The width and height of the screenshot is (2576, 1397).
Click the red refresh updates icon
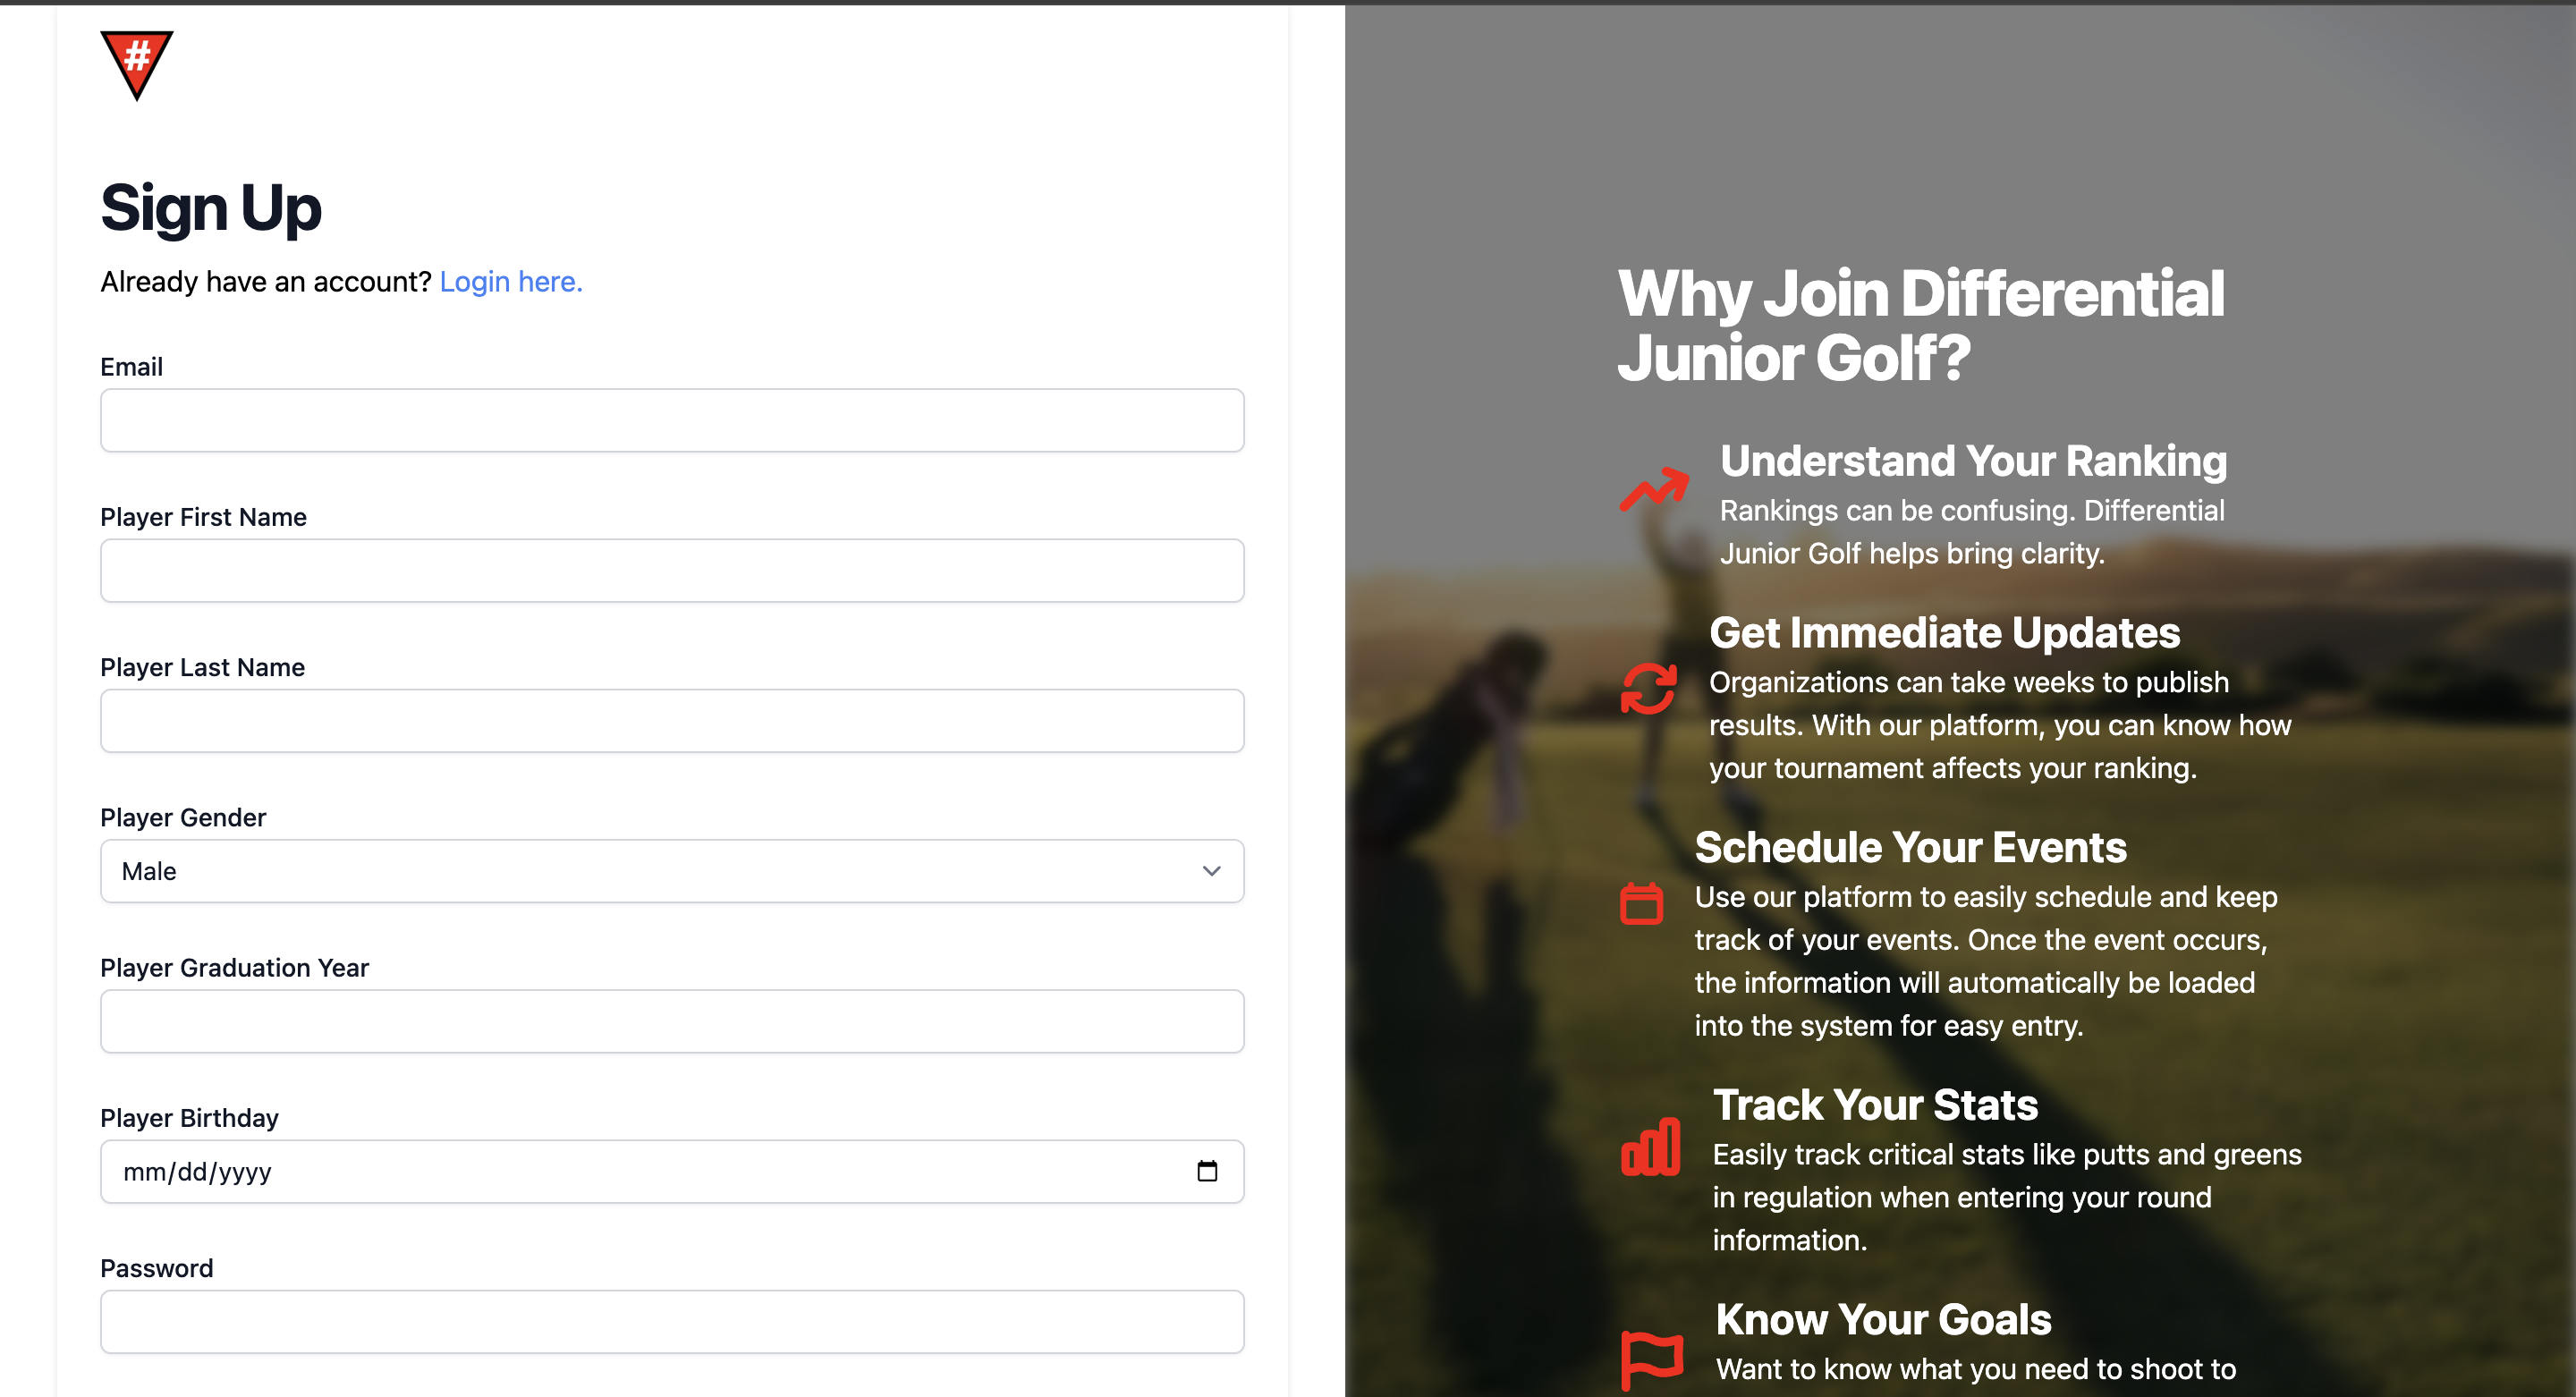click(1648, 689)
